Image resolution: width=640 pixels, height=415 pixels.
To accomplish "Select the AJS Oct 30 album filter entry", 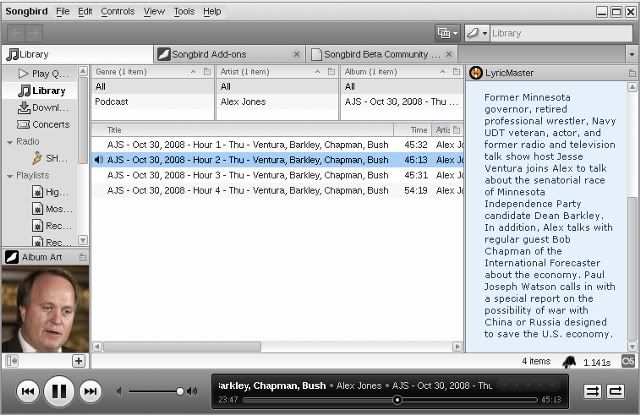I will 402,102.
